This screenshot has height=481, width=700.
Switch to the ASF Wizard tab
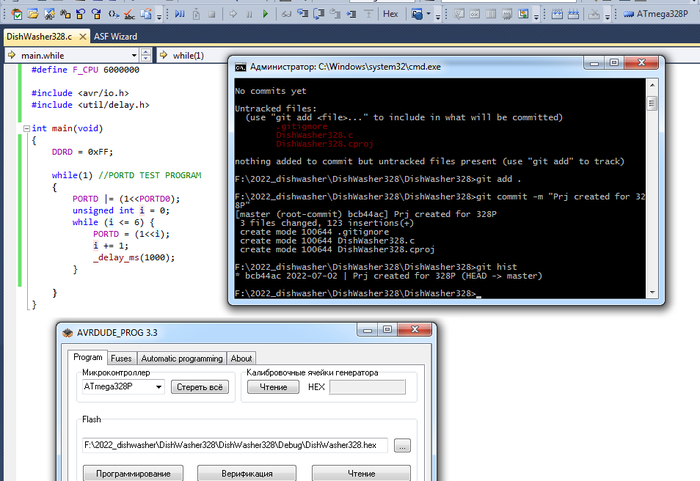tap(115, 36)
